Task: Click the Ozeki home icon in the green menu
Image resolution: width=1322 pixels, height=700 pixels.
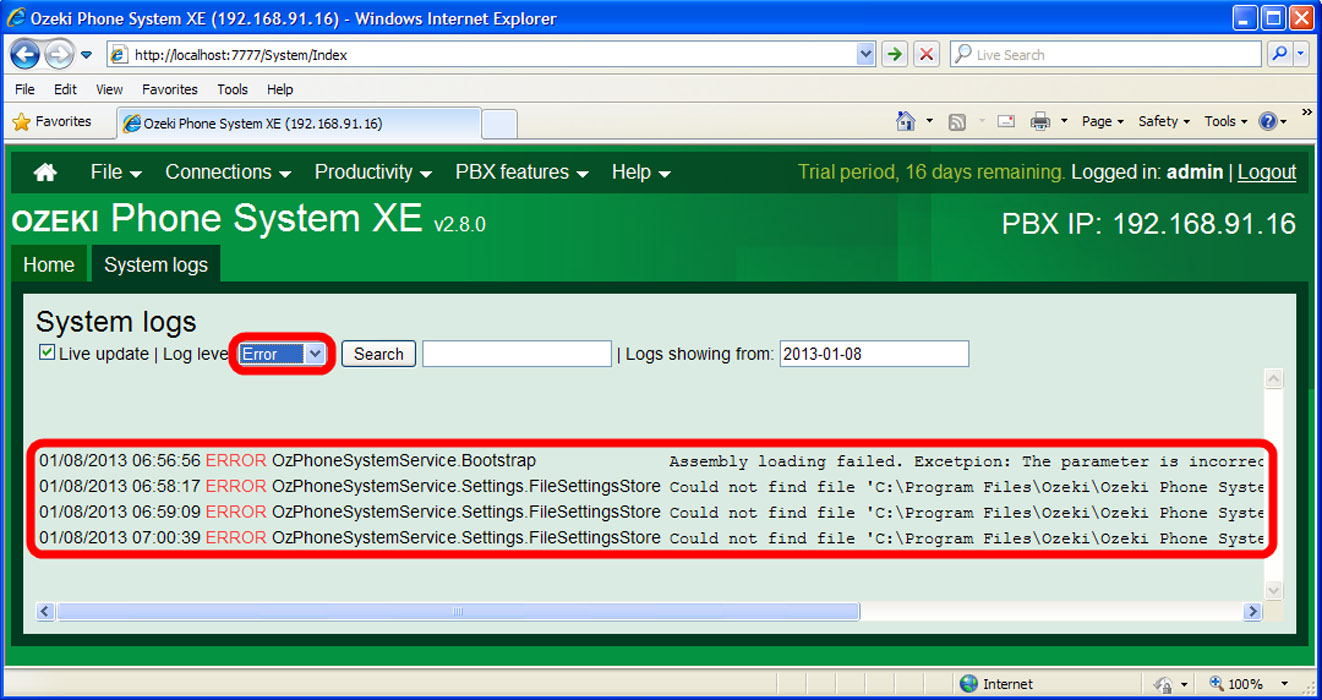Action: click(45, 173)
